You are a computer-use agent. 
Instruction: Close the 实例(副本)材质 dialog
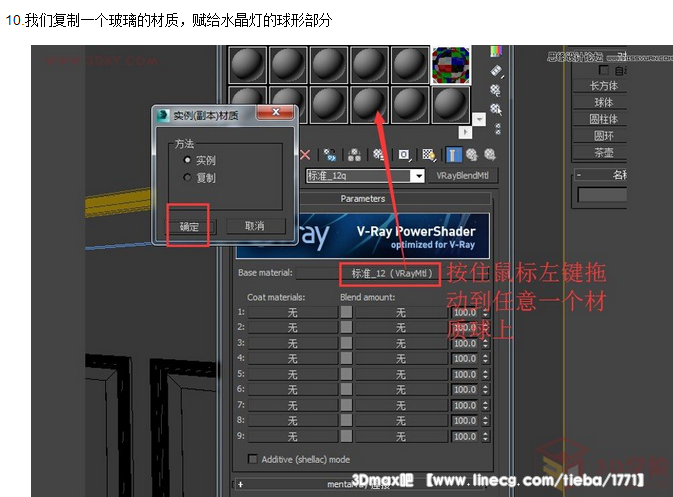coord(276,112)
